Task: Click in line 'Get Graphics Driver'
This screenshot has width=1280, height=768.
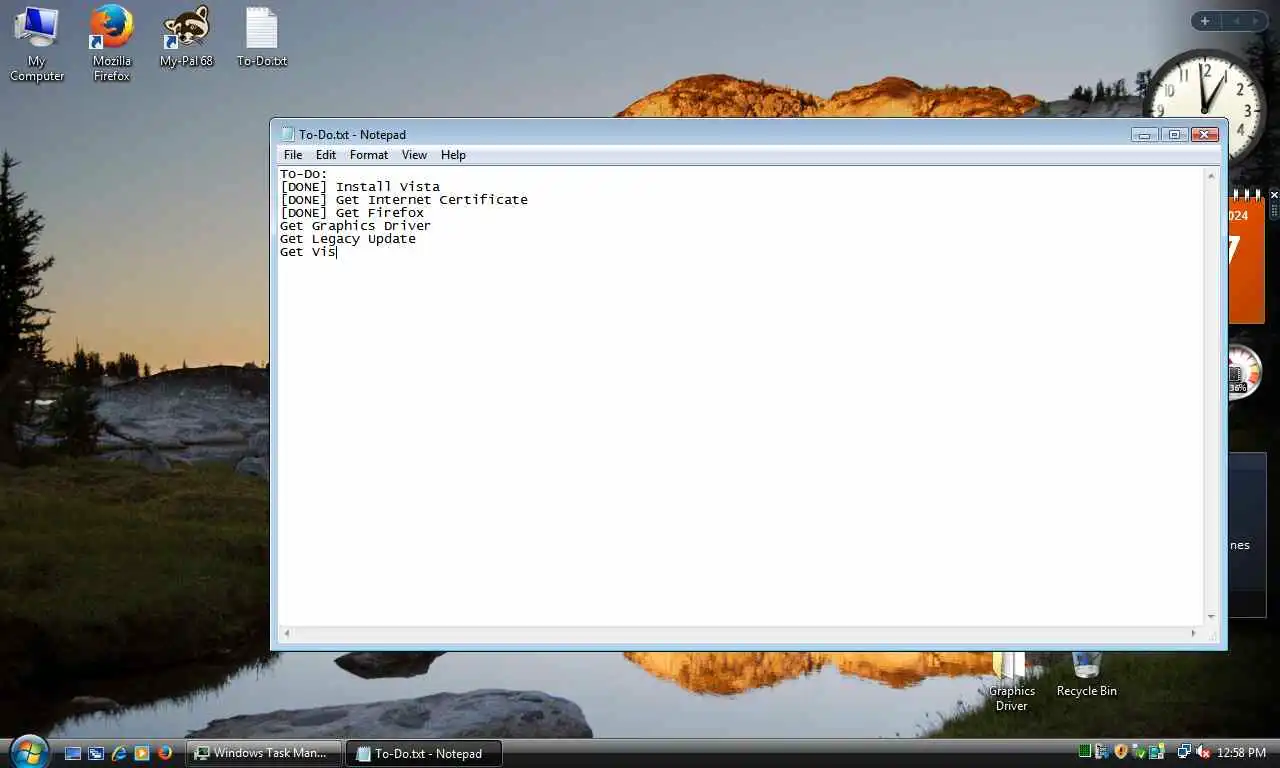Action: (x=355, y=226)
